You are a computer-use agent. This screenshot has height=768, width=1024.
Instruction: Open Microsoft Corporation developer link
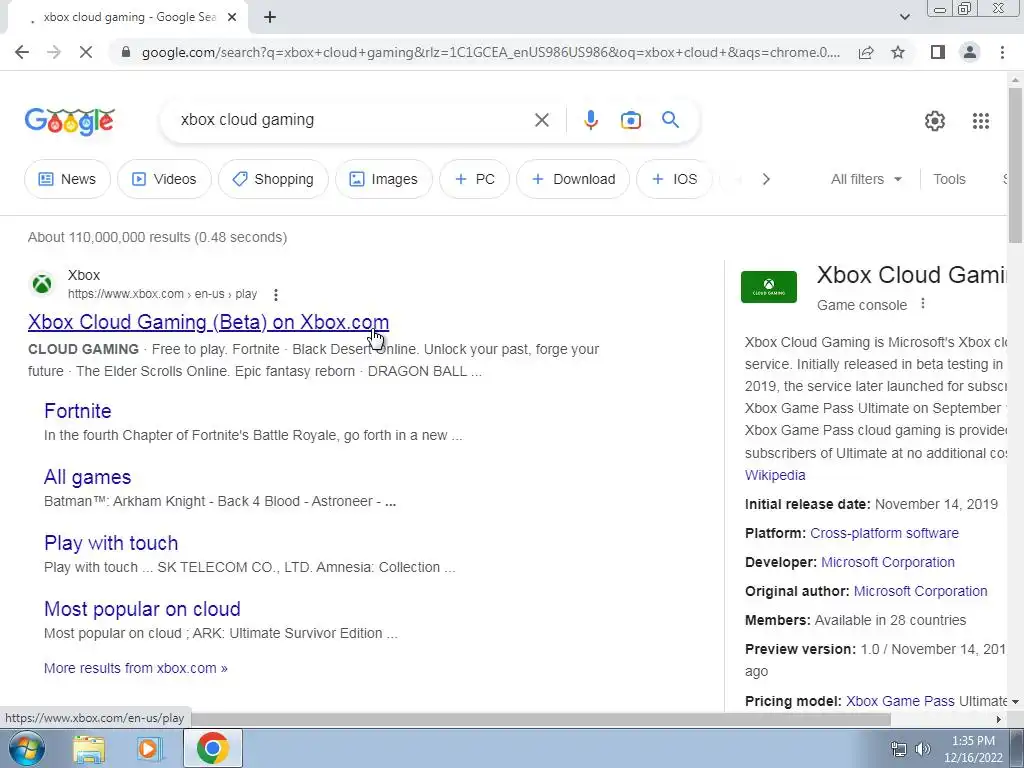tap(888, 562)
